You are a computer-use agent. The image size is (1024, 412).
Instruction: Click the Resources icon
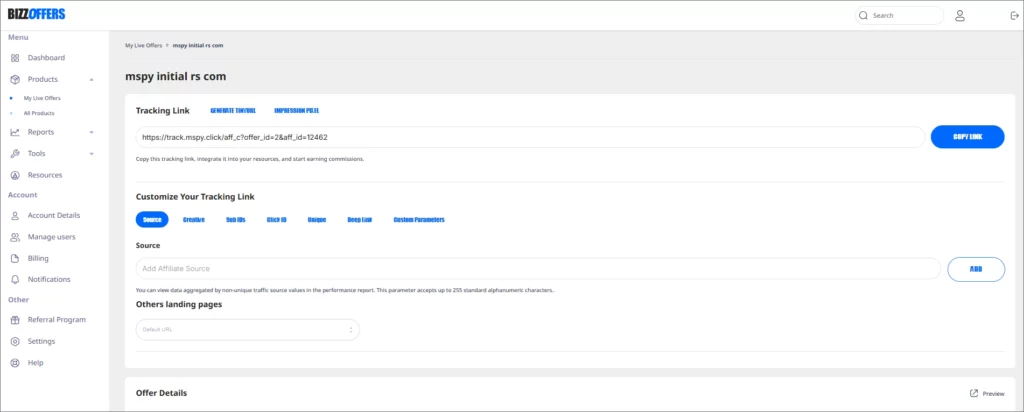(x=15, y=176)
